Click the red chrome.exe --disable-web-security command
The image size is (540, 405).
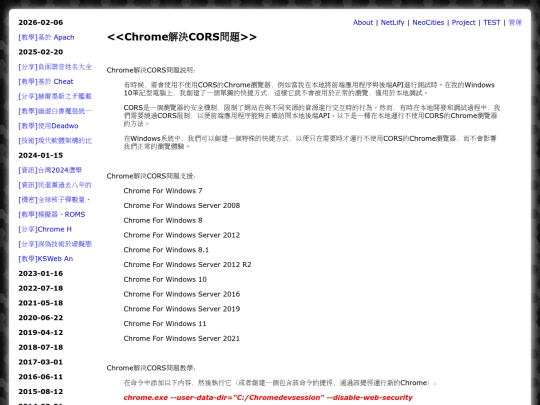(x=268, y=397)
